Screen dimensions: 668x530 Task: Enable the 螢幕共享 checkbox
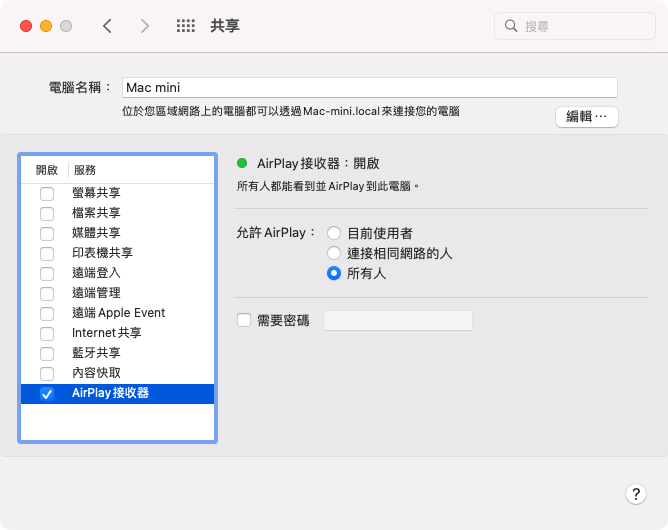[47, 193]
